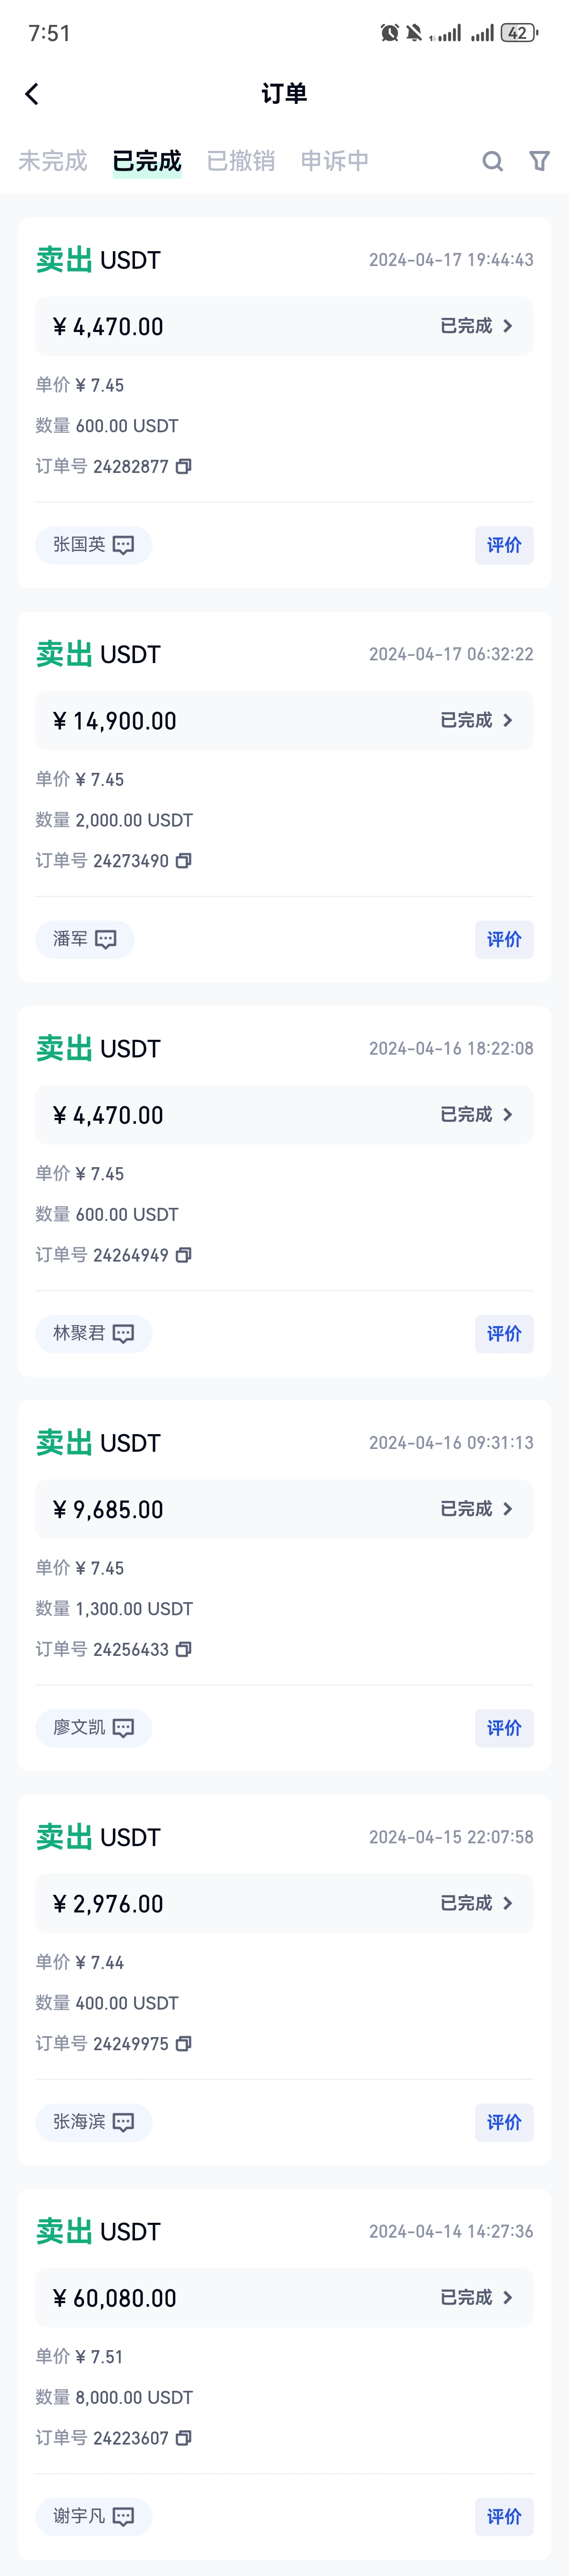This screenshot has height=2576, width=569.
Task: Open the ¥2,976.00 order row
Action: [284, 1903]
